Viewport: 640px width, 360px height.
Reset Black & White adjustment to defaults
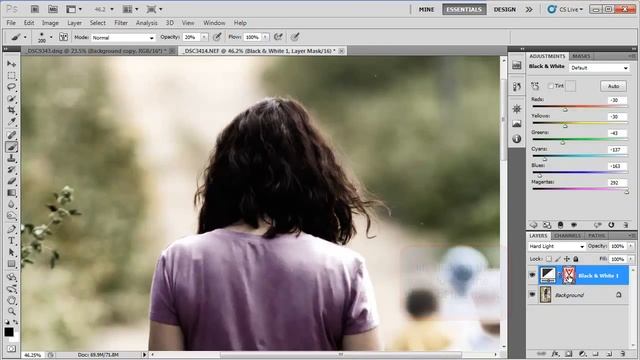(611, 225)
